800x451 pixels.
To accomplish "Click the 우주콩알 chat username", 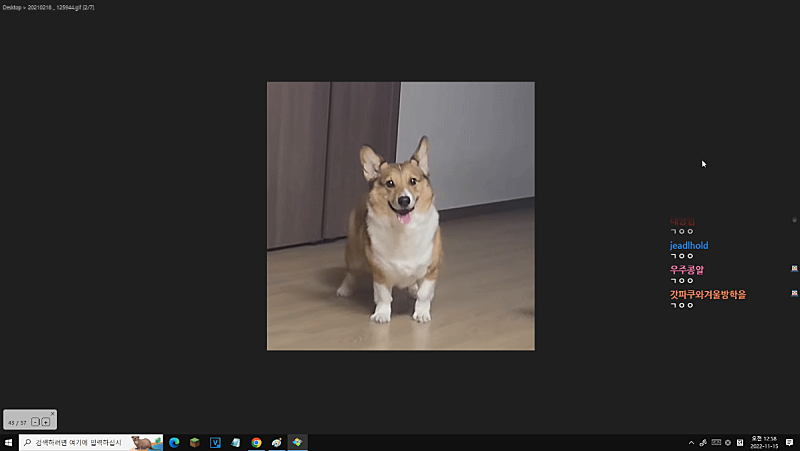I will [687, 270].
